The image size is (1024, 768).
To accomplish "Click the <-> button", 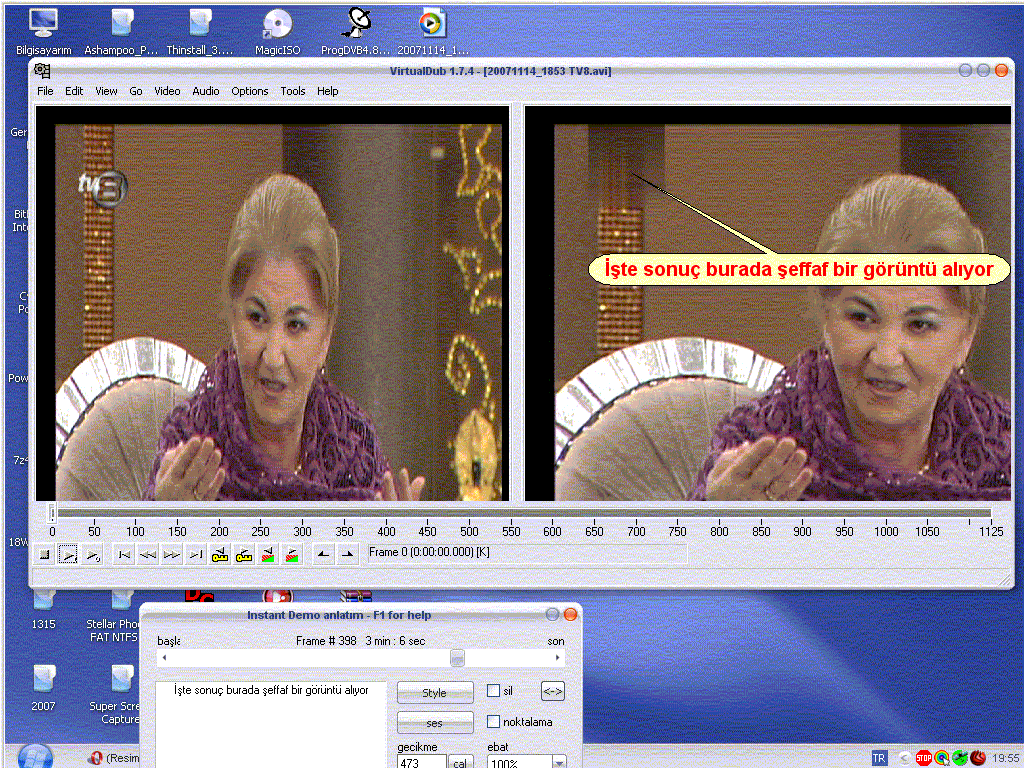I will coord(552,692).
